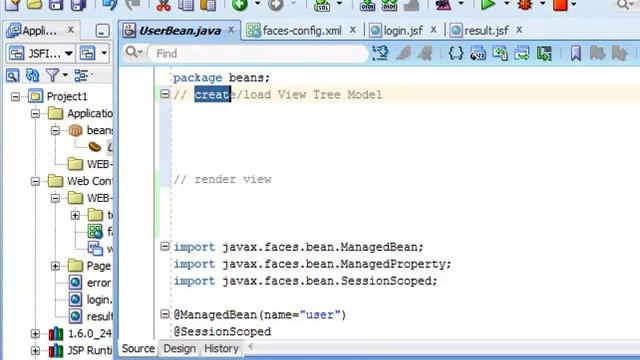This screenshot has width=640, height=360.
Task: Click the green Back navigation arrow
Action: point(240,5)
